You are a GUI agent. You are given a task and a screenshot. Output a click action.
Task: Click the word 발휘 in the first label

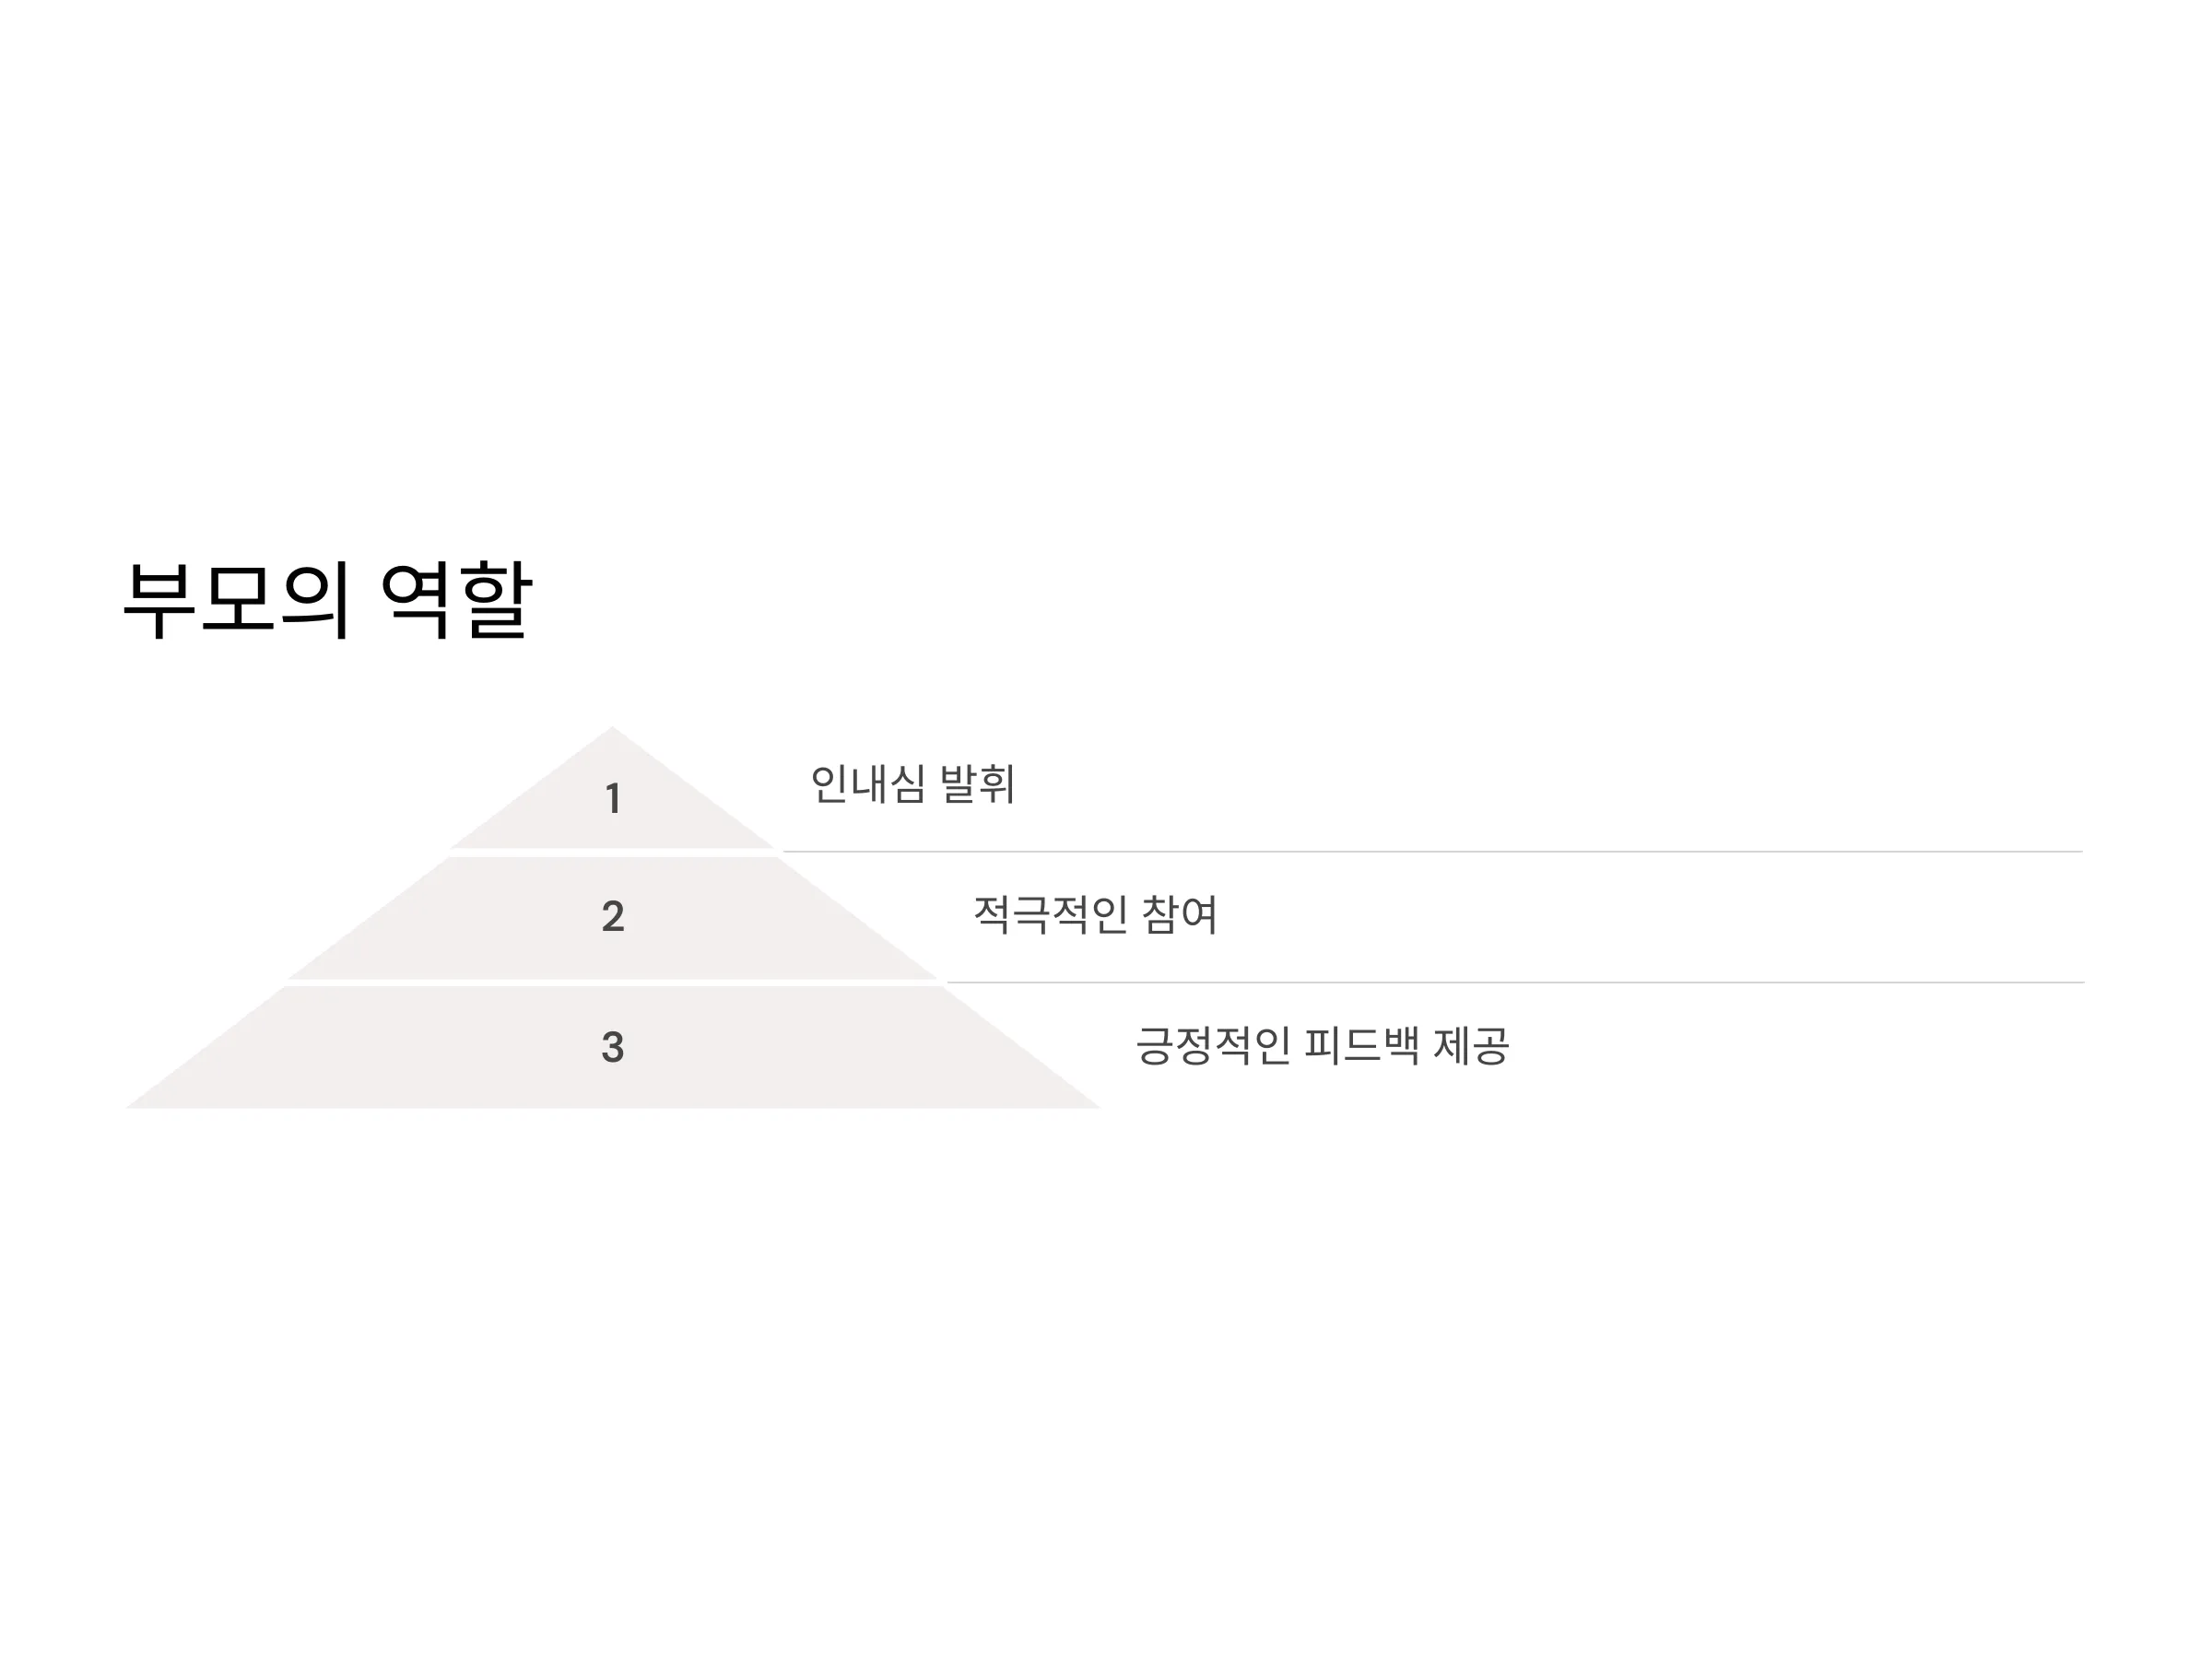coord(978,784)
